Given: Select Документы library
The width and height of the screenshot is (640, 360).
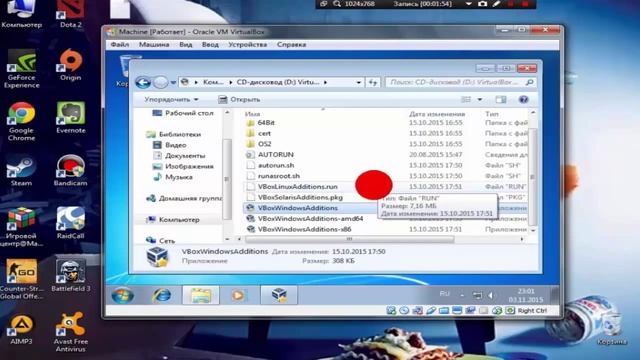Looking at the screenshot, I should click(x=179, y=156).
